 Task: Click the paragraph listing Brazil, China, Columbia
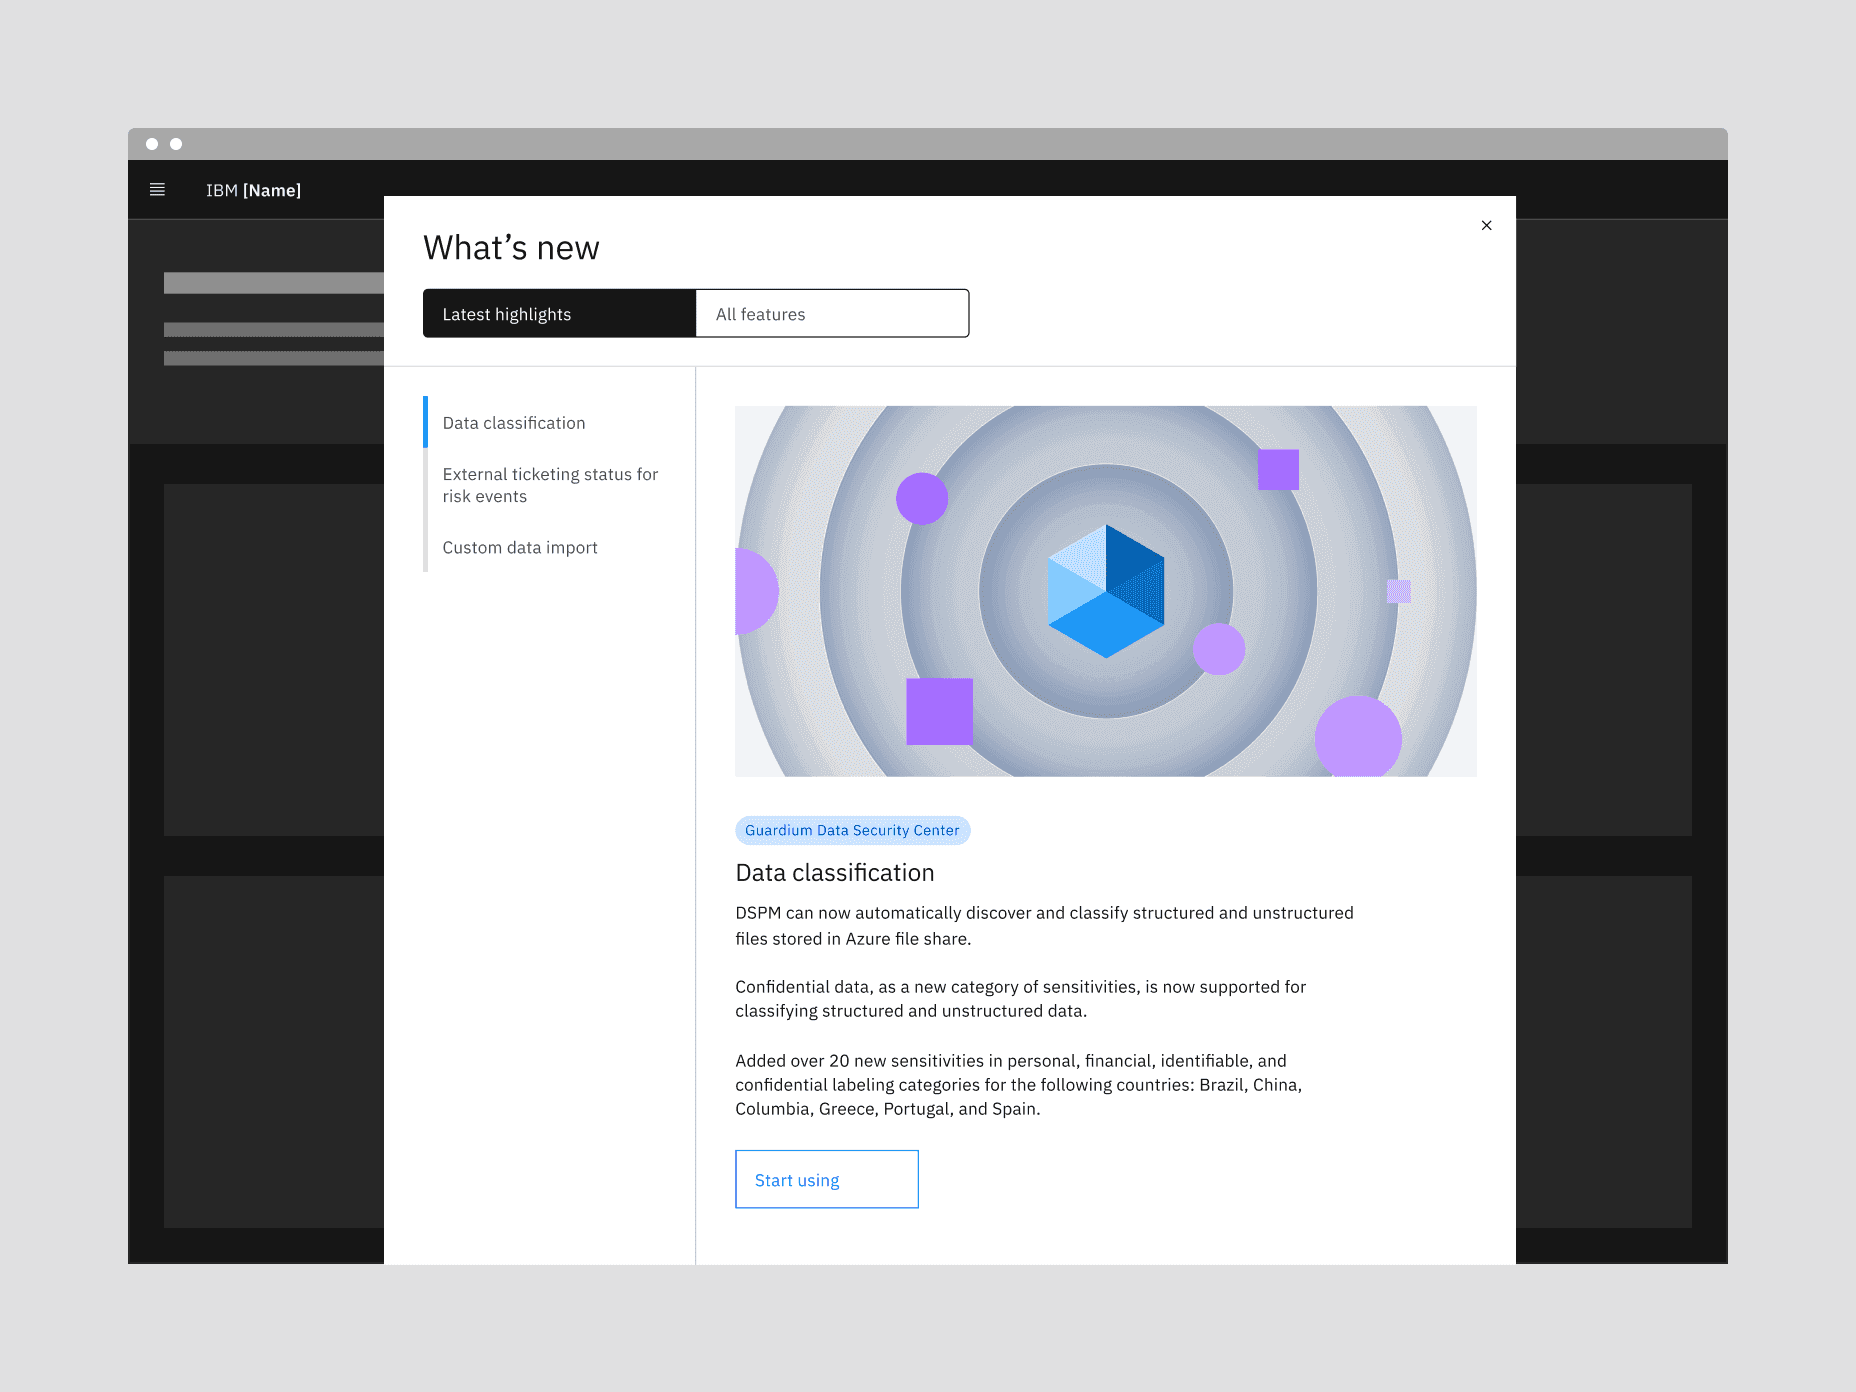[1019, 1085]
